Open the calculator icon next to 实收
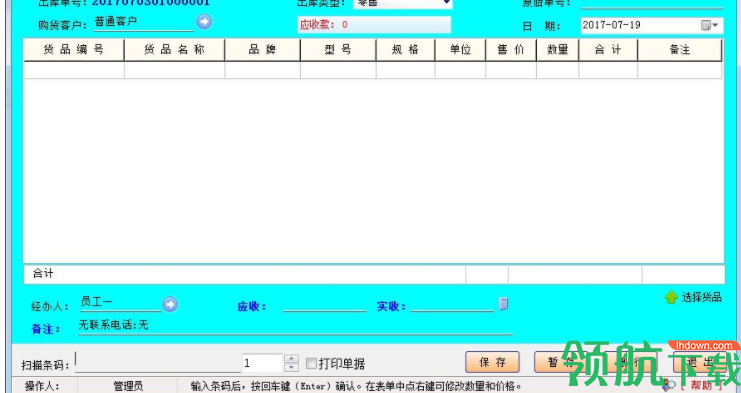Image resolution: width=741 pixels, height=393 pixels. click(503, 304)
